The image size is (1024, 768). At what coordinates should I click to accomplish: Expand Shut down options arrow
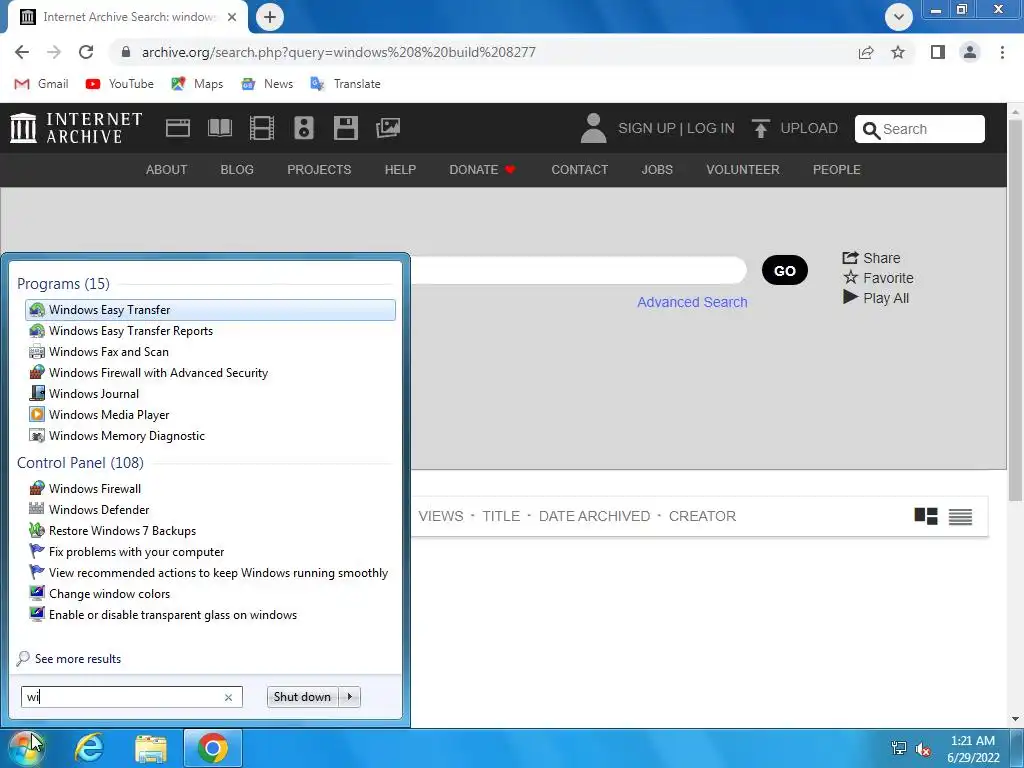350,697
